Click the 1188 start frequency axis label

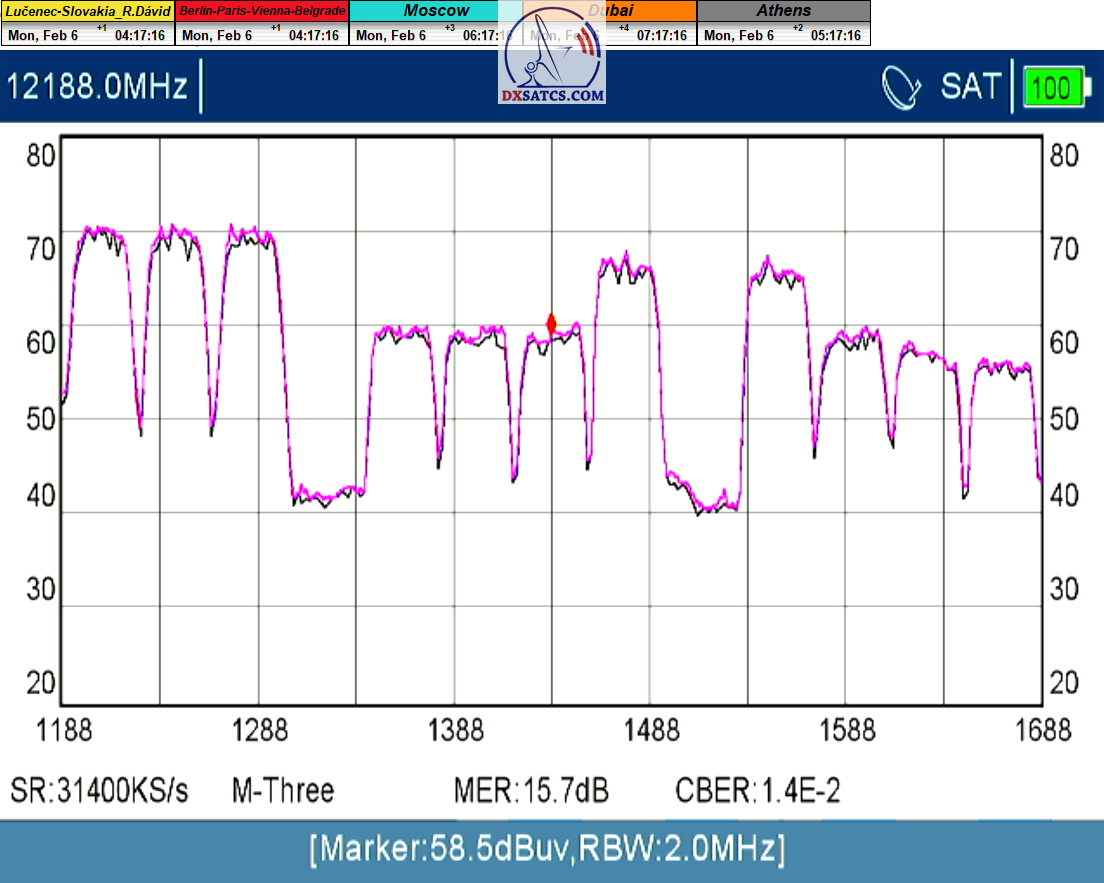click(64, 731)
